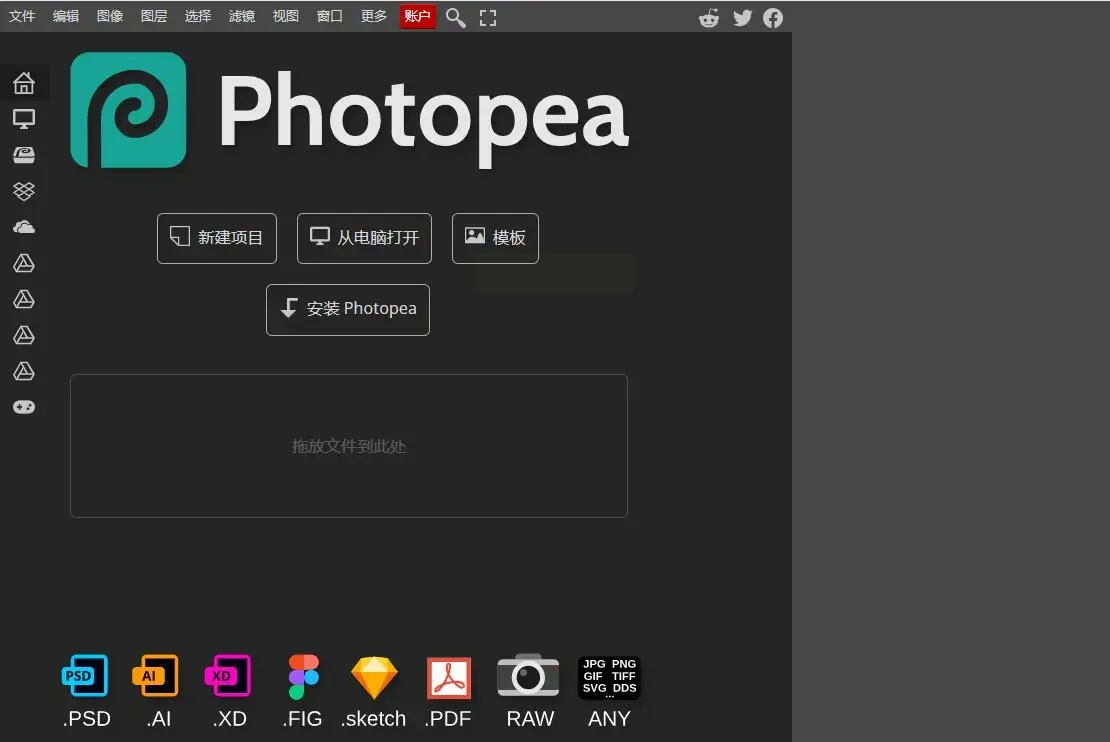Open the search magnifier icon in menu bar
This screenshot has height=742, width=1110.
tap(456, 17)
